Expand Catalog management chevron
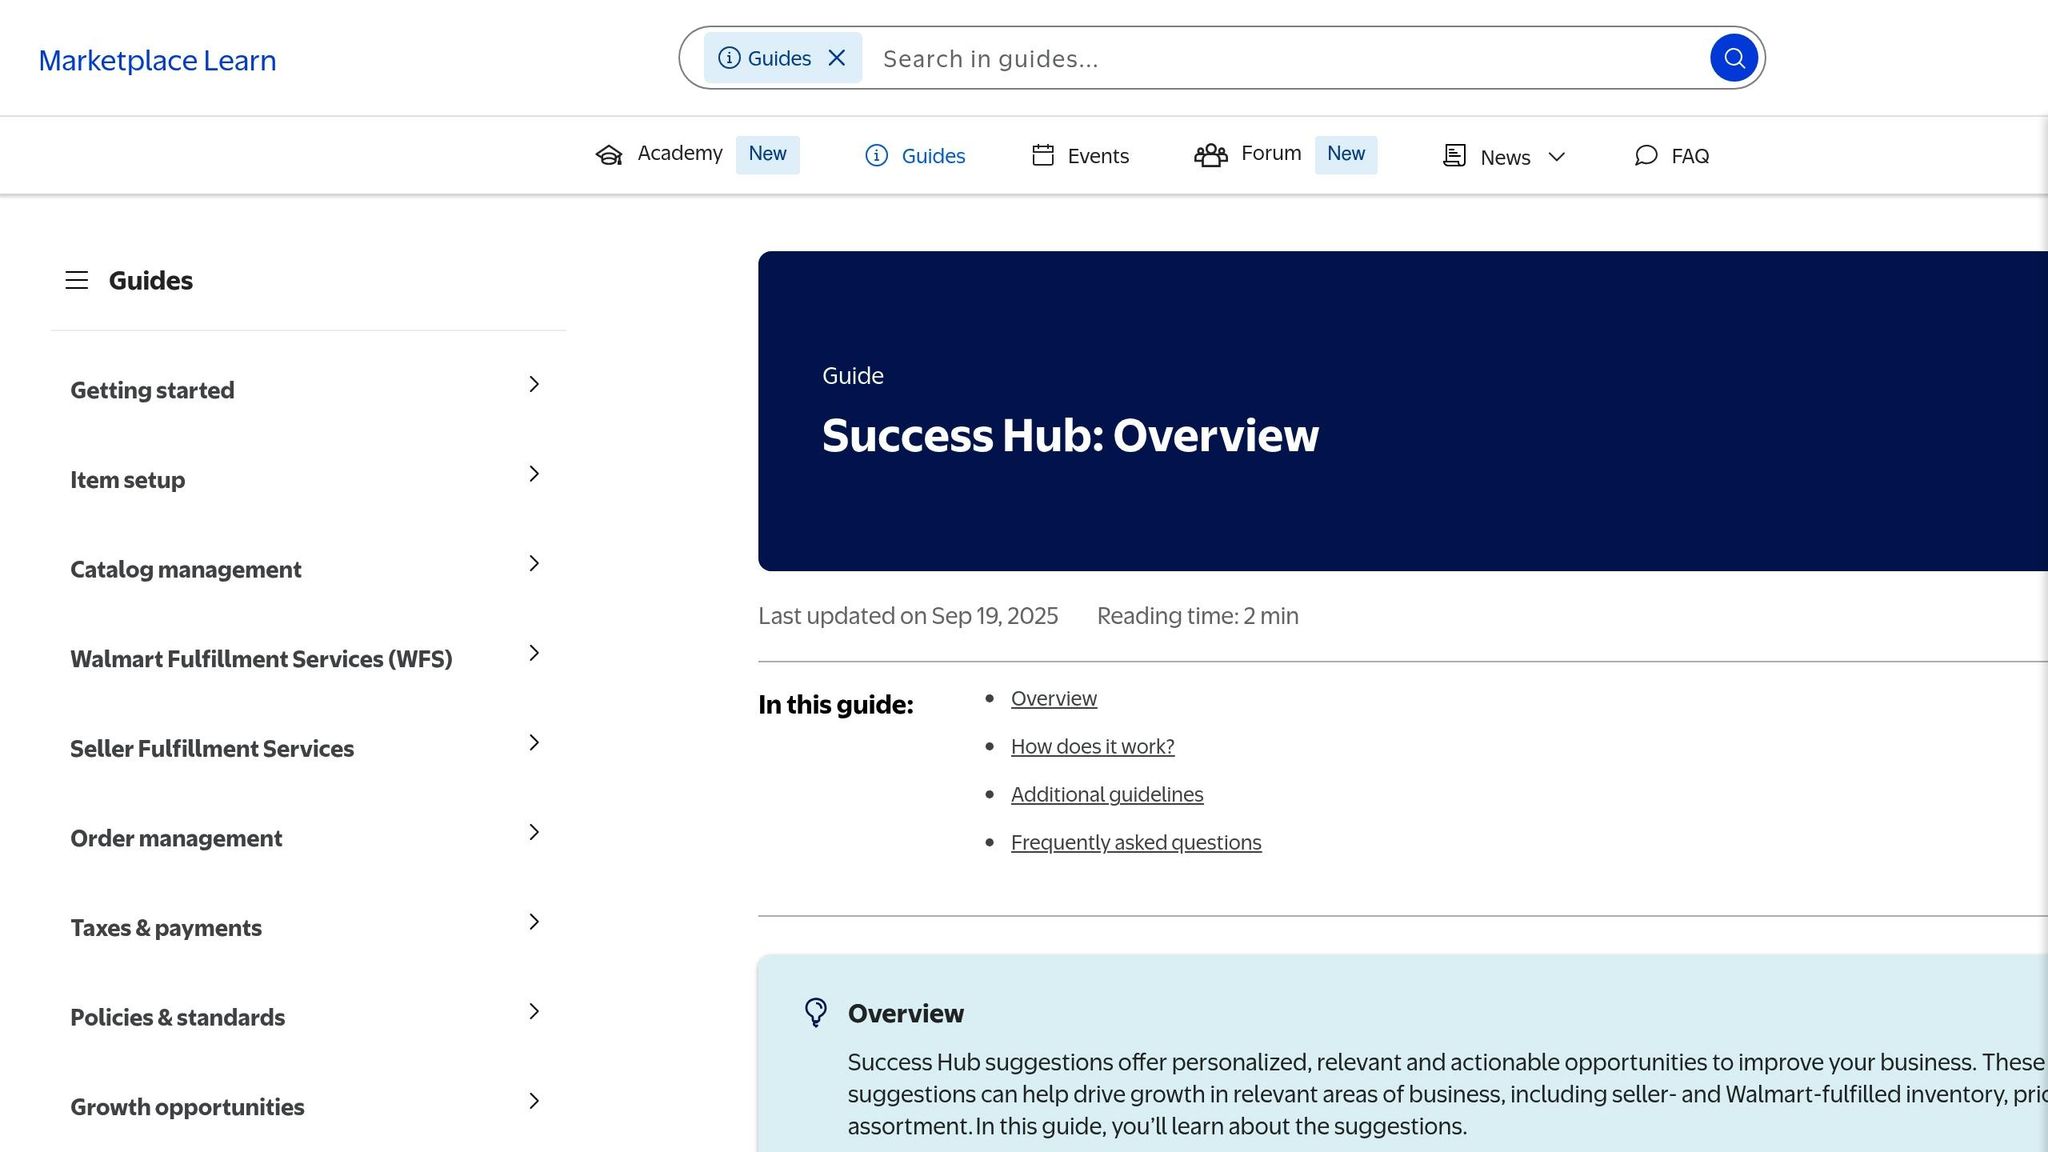 [x=534, y=563]
